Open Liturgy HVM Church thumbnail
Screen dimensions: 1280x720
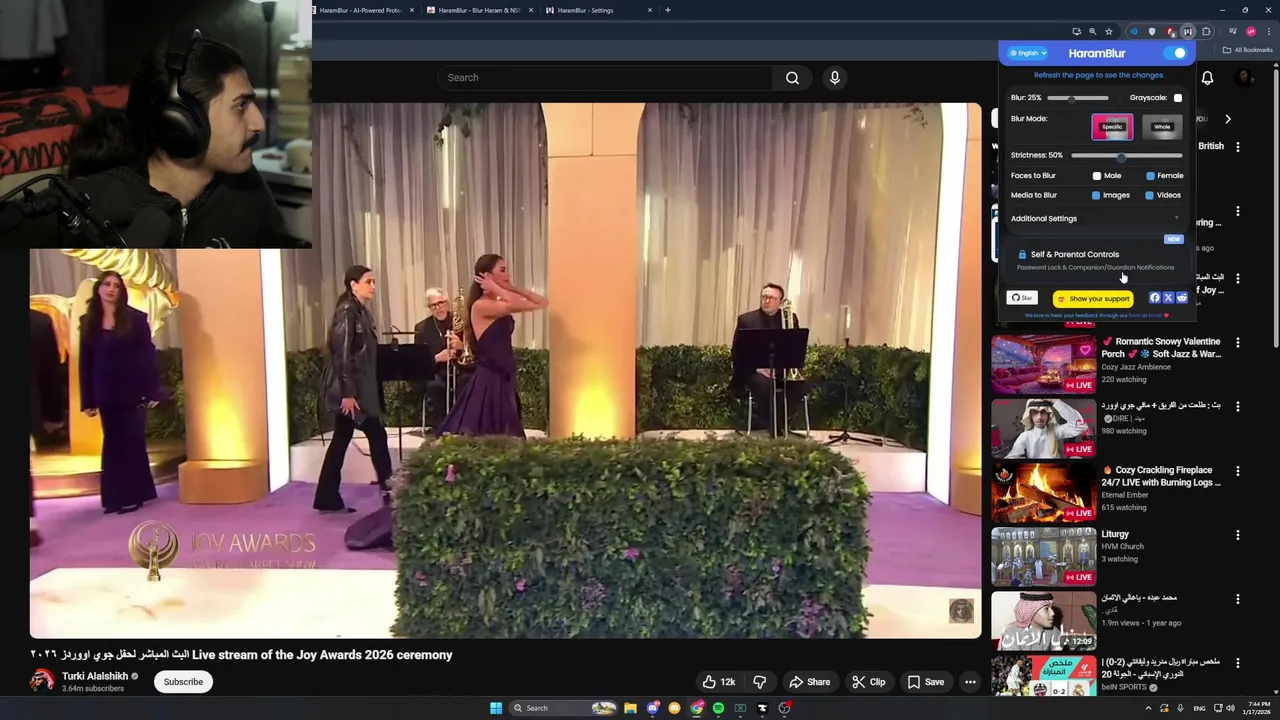pos(1043,555)
